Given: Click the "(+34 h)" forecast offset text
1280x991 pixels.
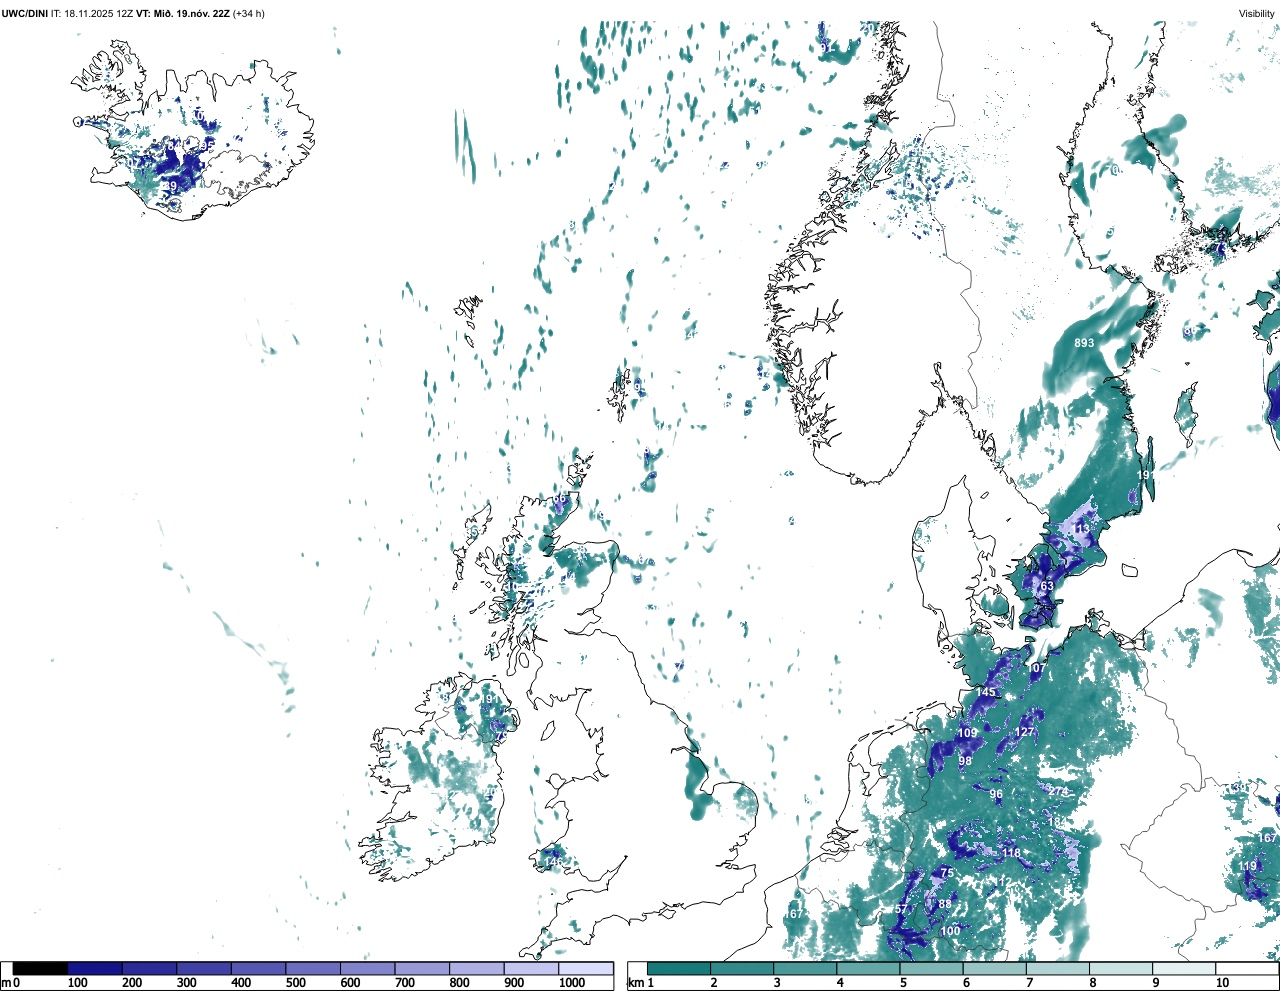Looking at the screenshot, I should (x=248, y=13).
